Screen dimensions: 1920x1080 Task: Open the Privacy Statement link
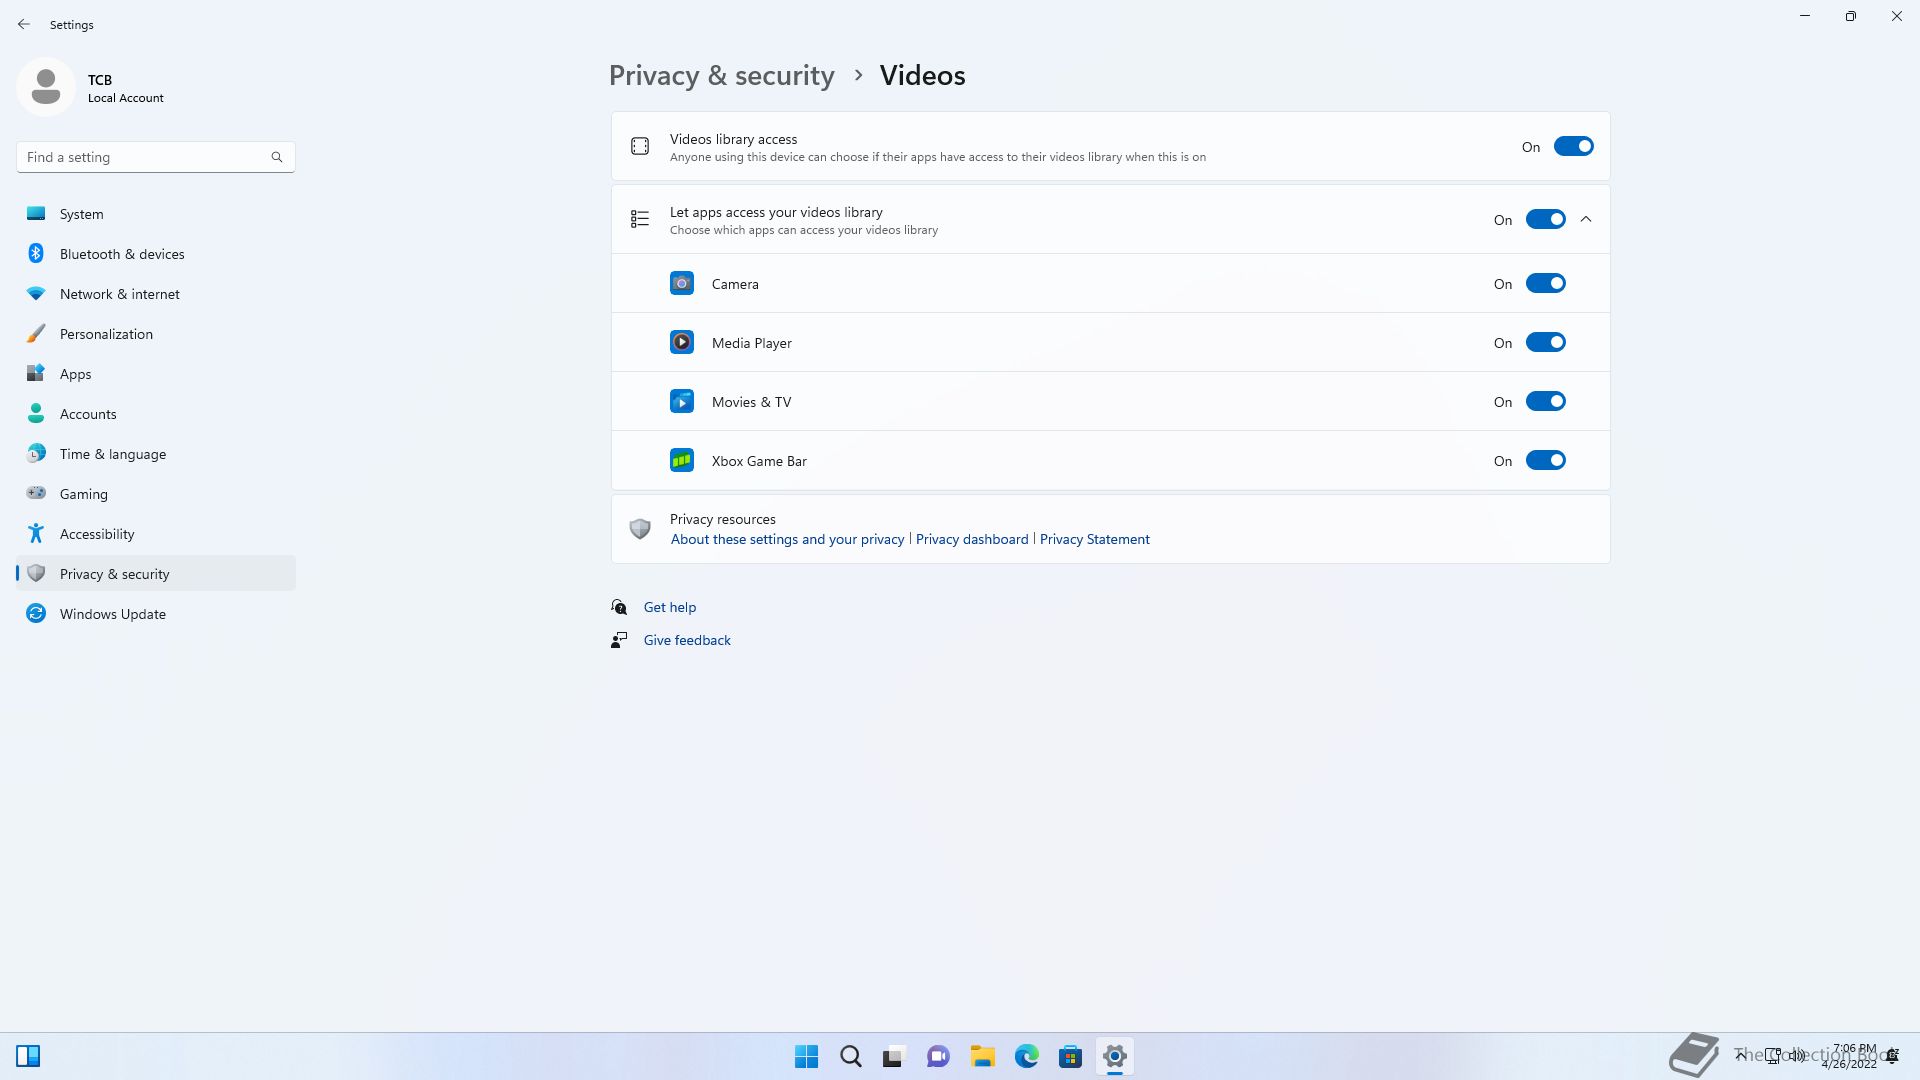pos(1095,539)
